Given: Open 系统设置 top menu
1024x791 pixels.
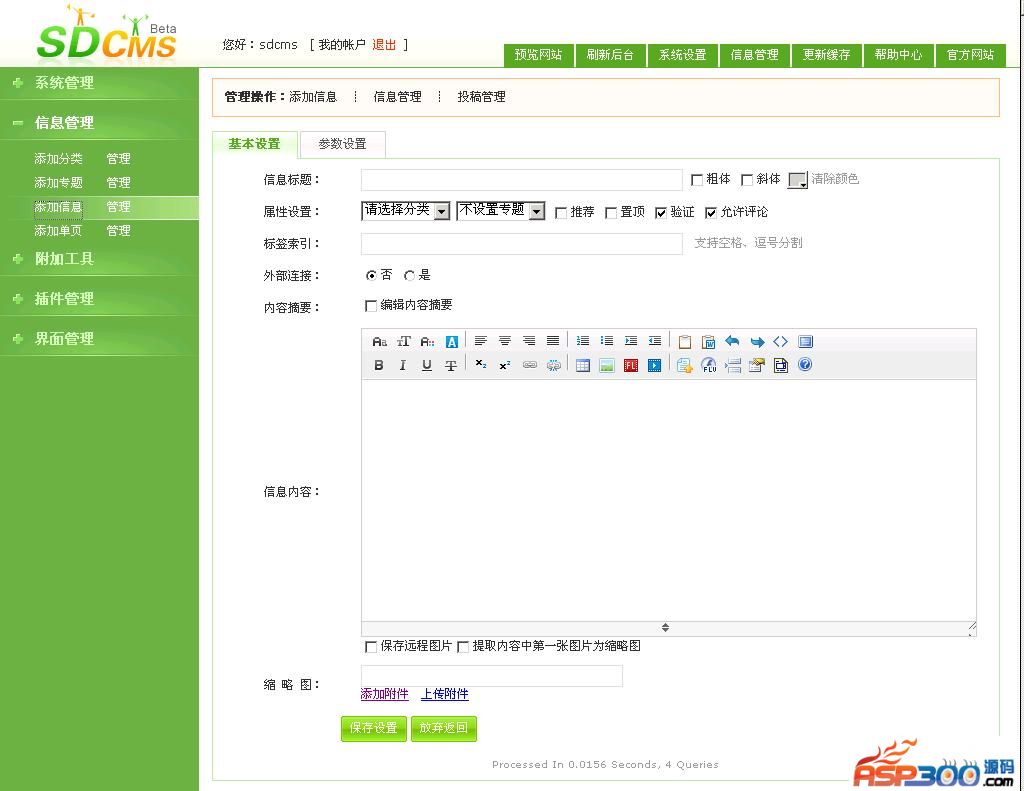Looking at the screenshot, I should pos(682,55).
